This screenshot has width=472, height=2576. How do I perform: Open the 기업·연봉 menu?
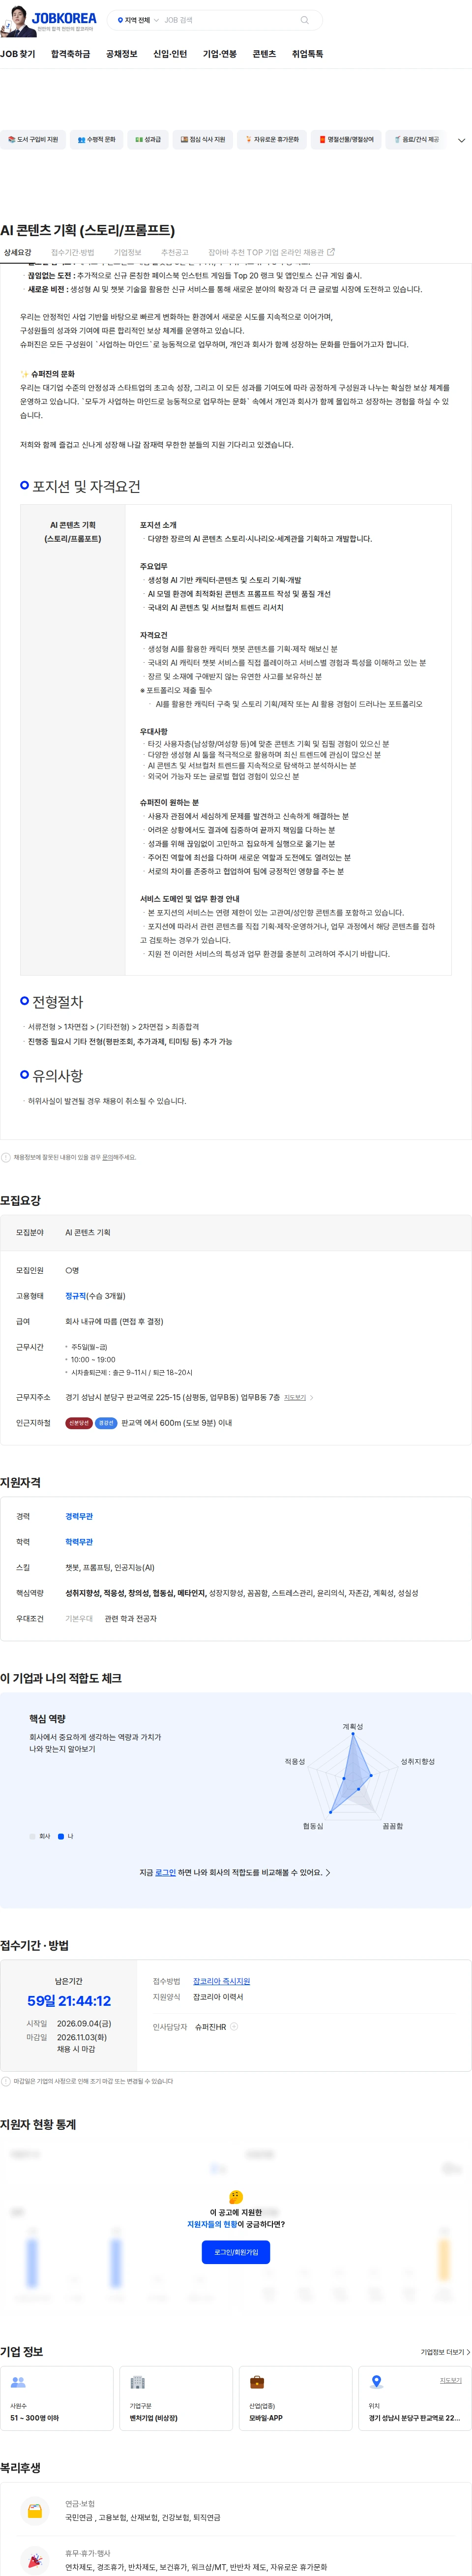point(220,54)
